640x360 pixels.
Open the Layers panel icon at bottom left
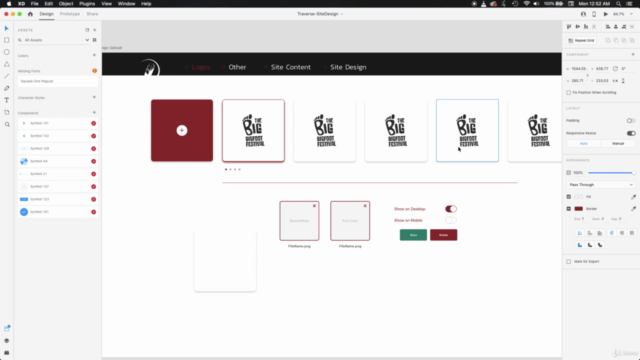(x=7, y=340)
